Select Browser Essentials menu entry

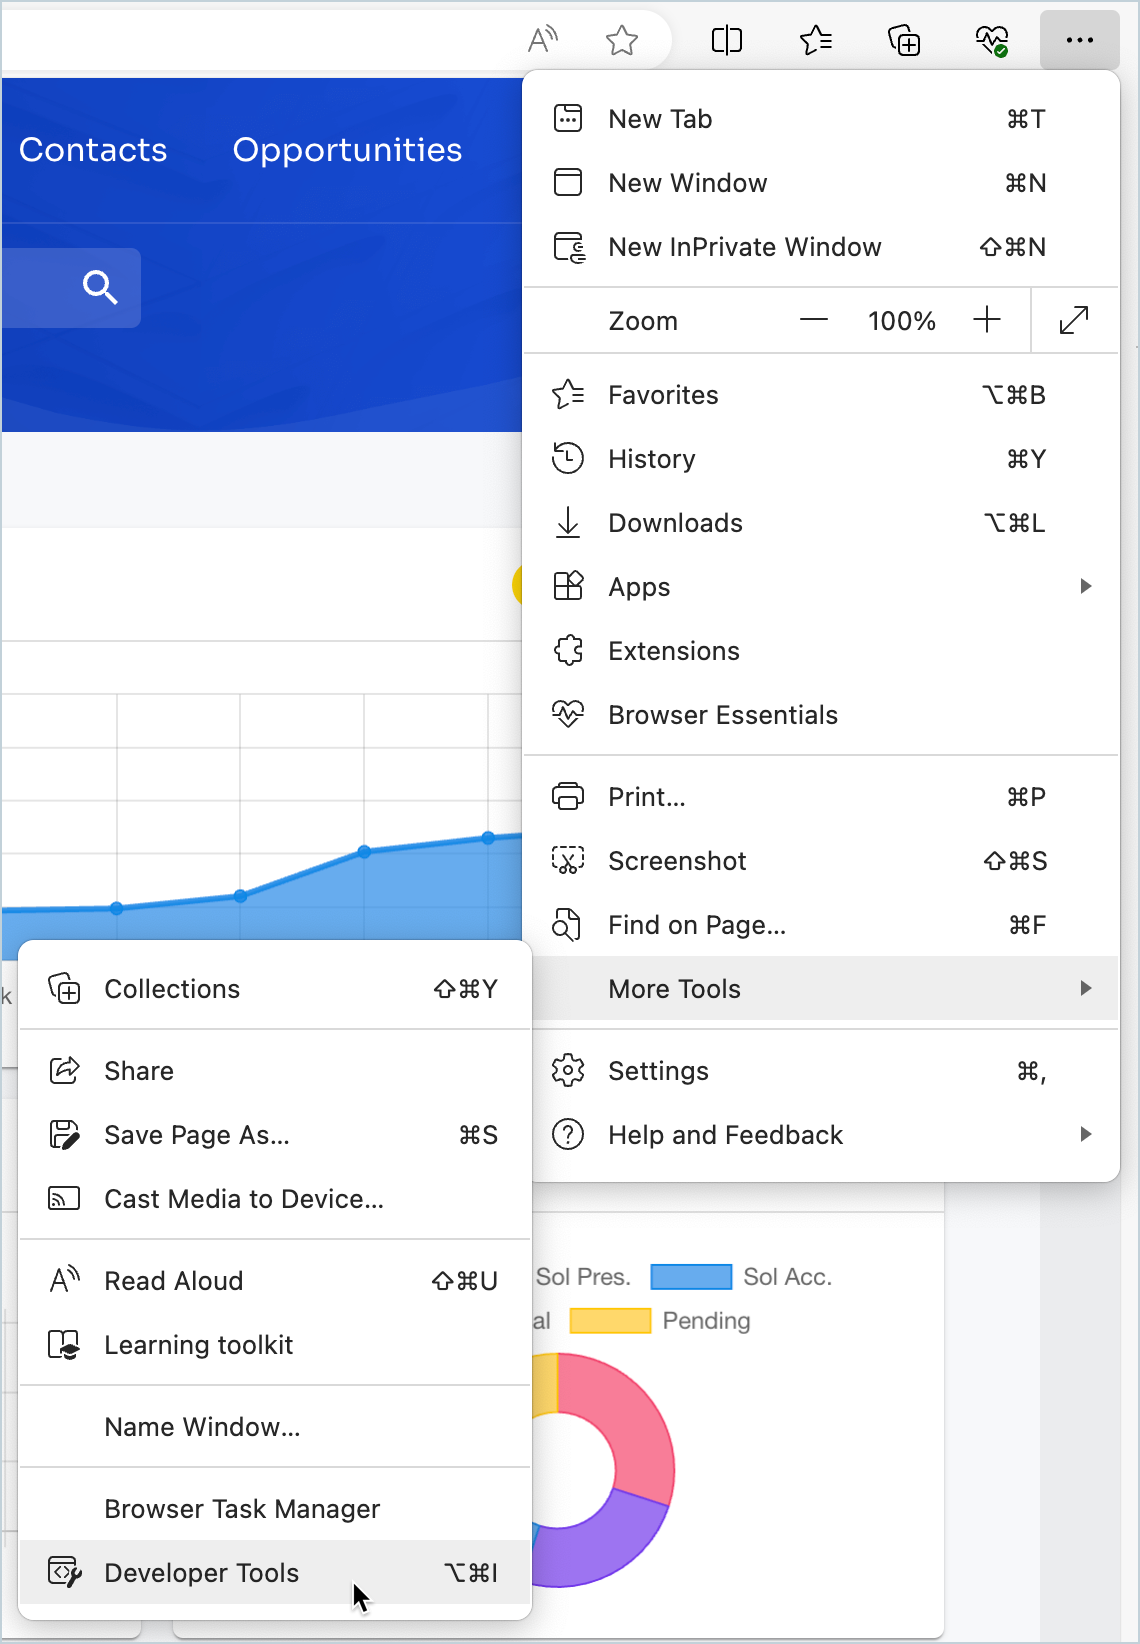point(821,715)
